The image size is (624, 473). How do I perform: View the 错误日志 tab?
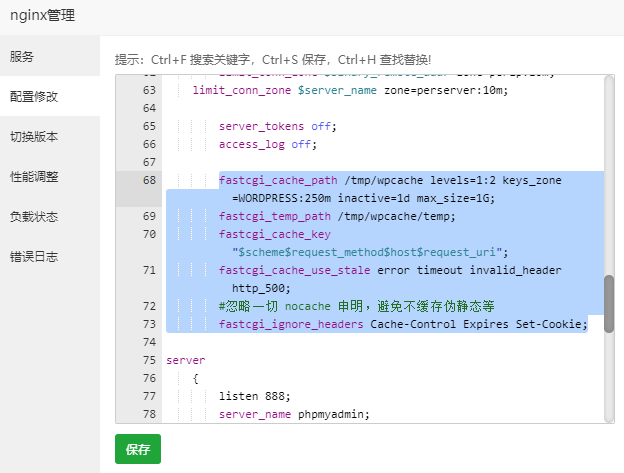tap(34, 257)
